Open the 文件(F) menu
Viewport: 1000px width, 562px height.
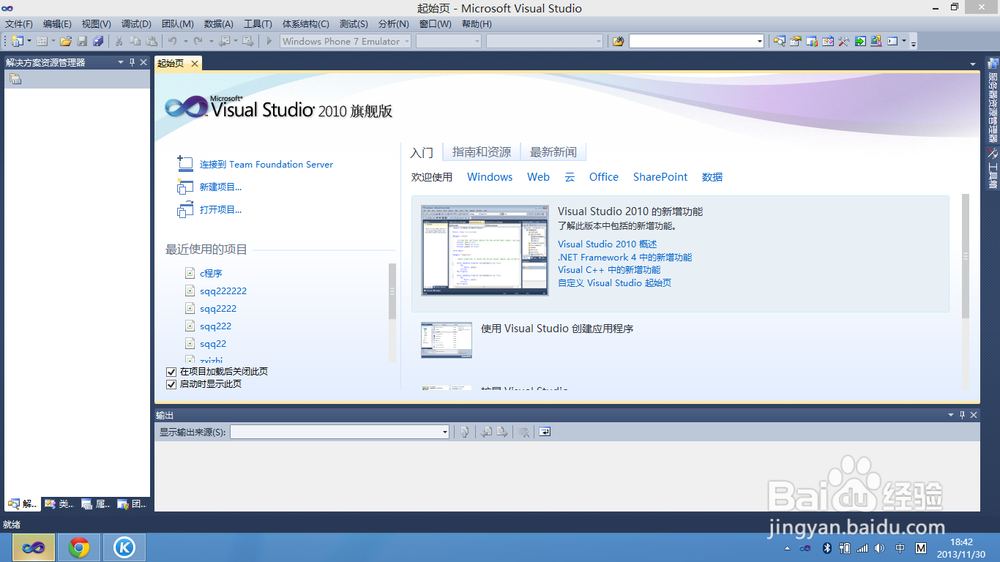coord(18,24)
